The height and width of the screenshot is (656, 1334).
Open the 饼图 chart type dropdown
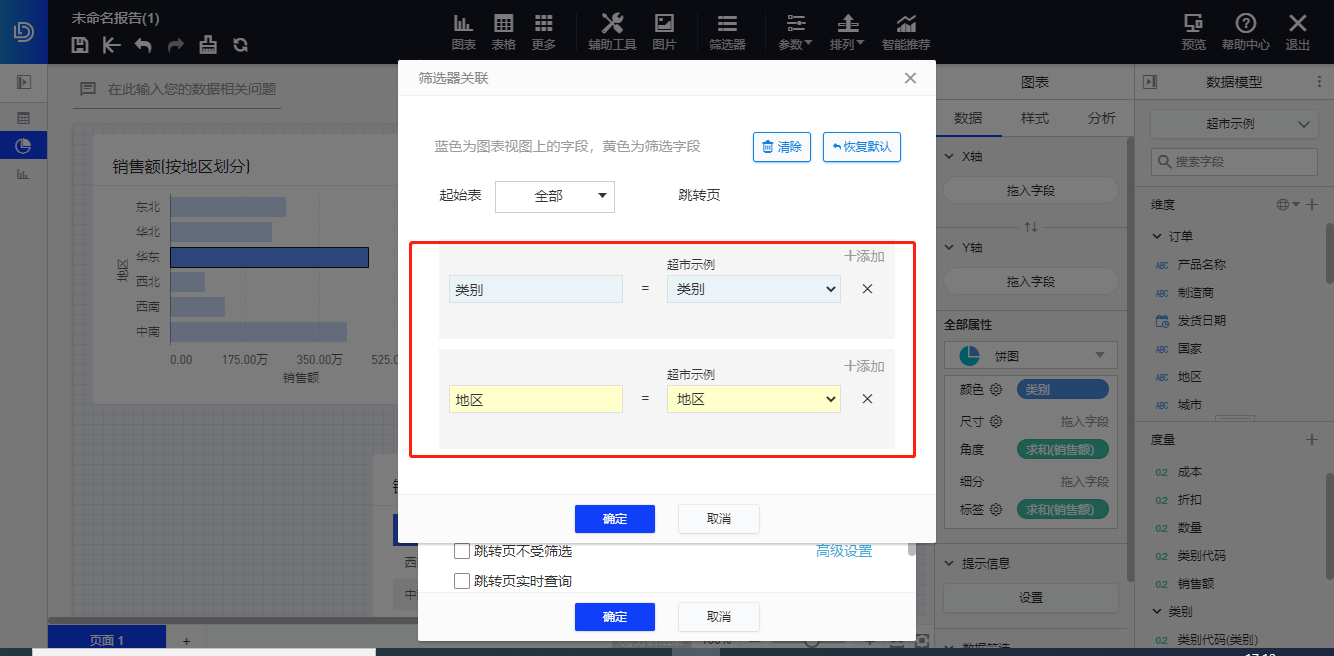(x=1030, y=355)
